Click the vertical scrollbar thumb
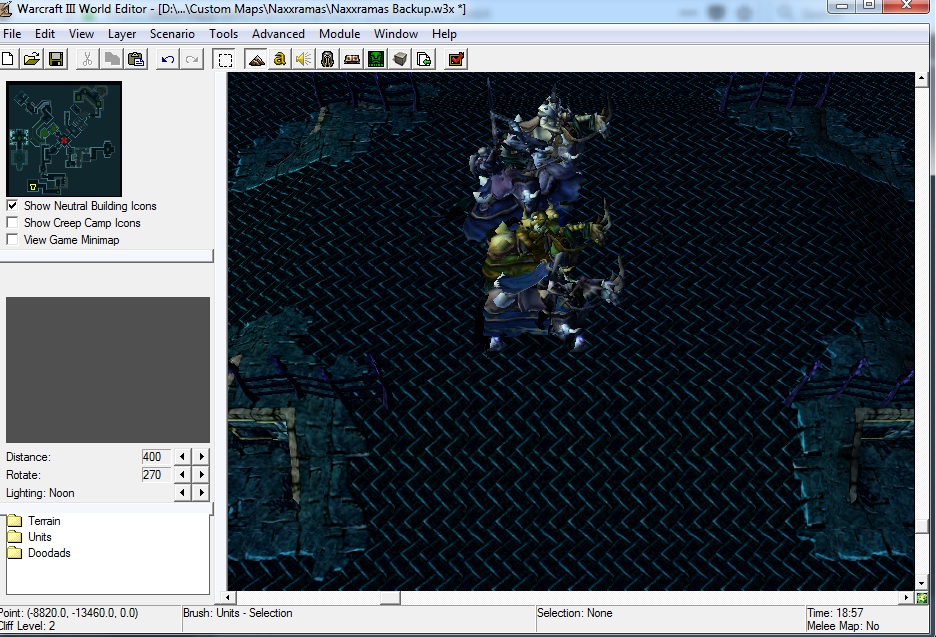The width and height of the screenshot is (936, 637). 921,527
